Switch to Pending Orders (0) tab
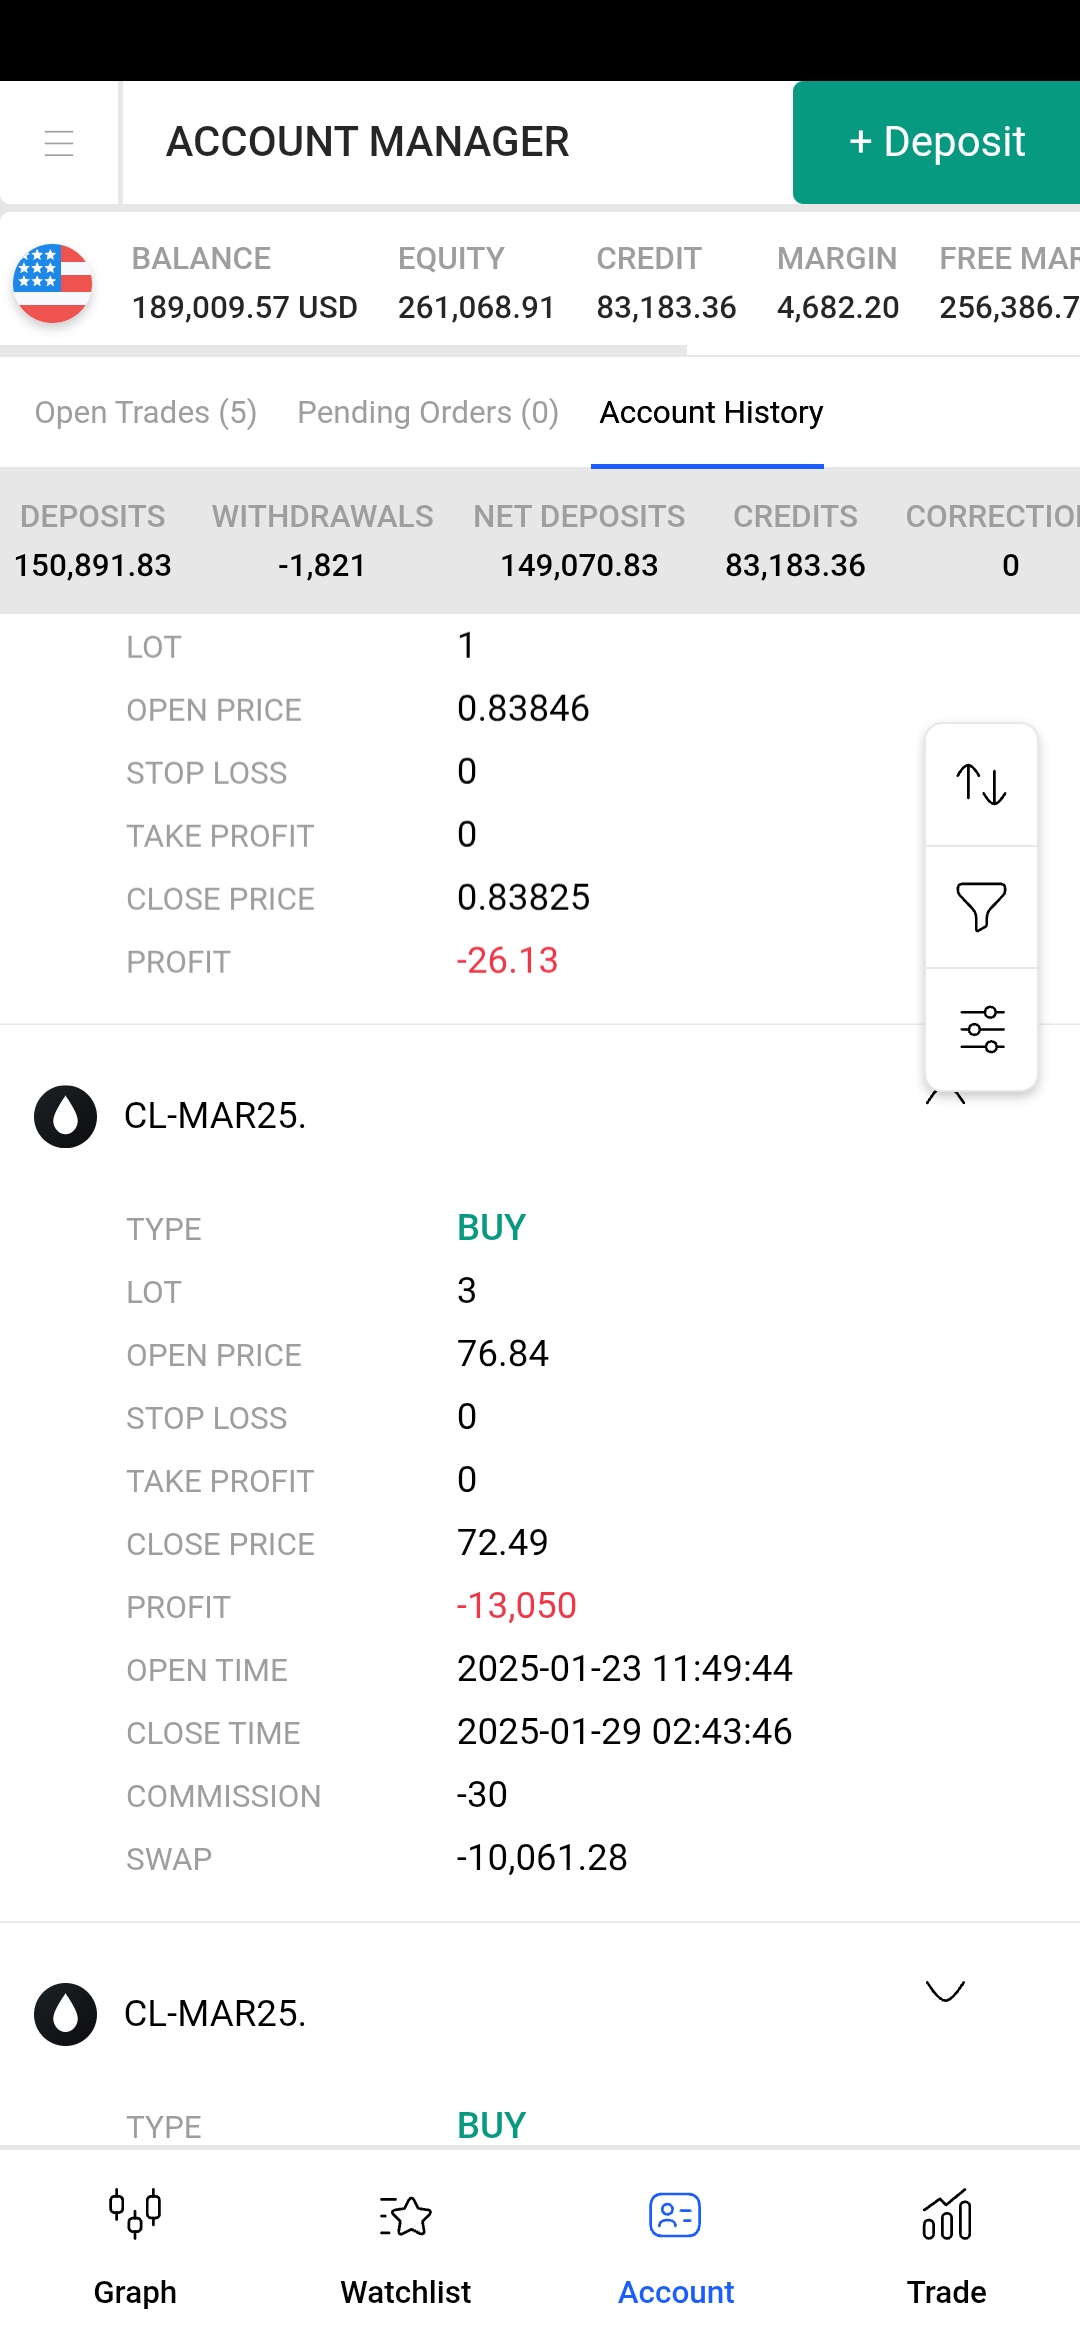 coord(428,412)
